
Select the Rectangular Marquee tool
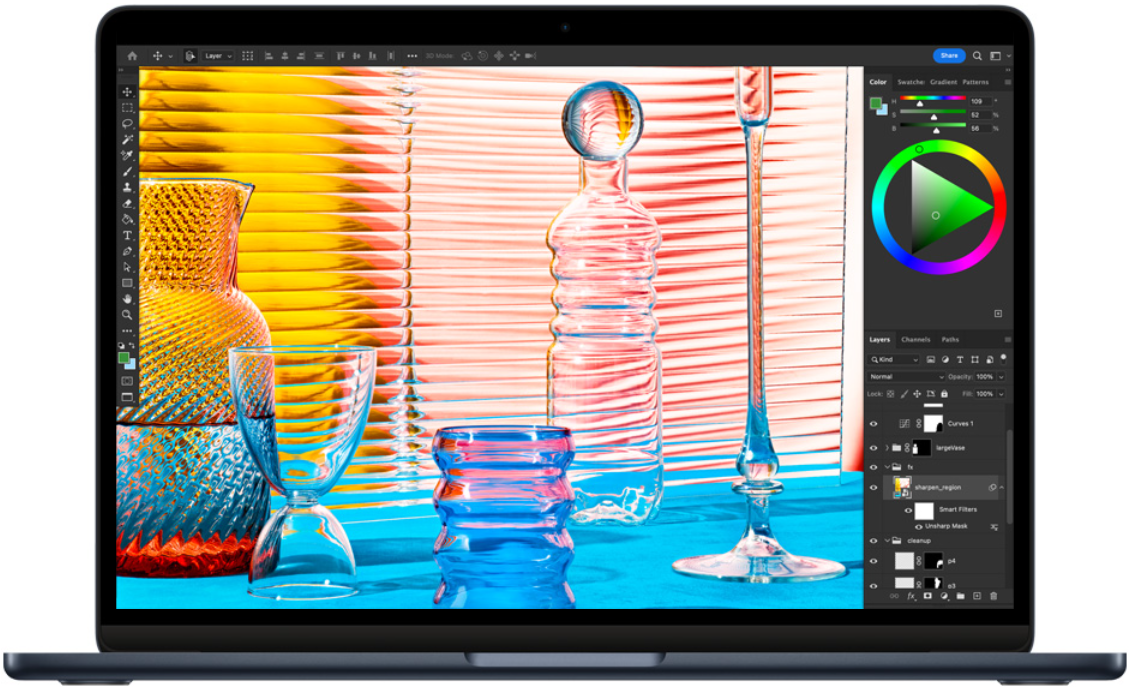[127, 107]
